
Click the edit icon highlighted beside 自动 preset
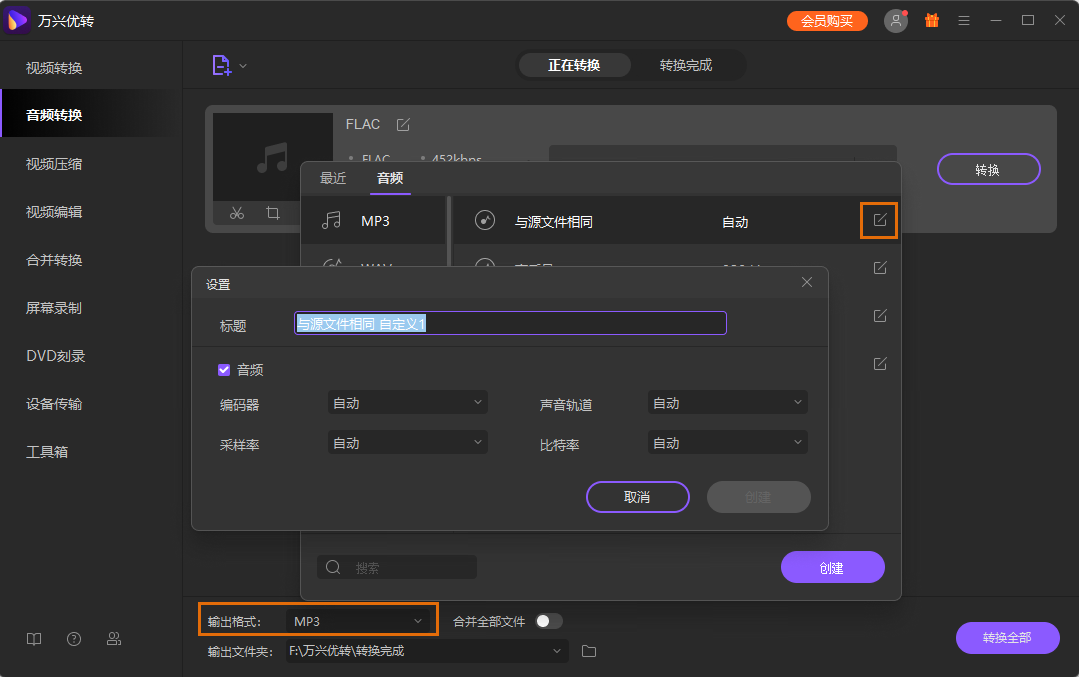click(879, 220)
